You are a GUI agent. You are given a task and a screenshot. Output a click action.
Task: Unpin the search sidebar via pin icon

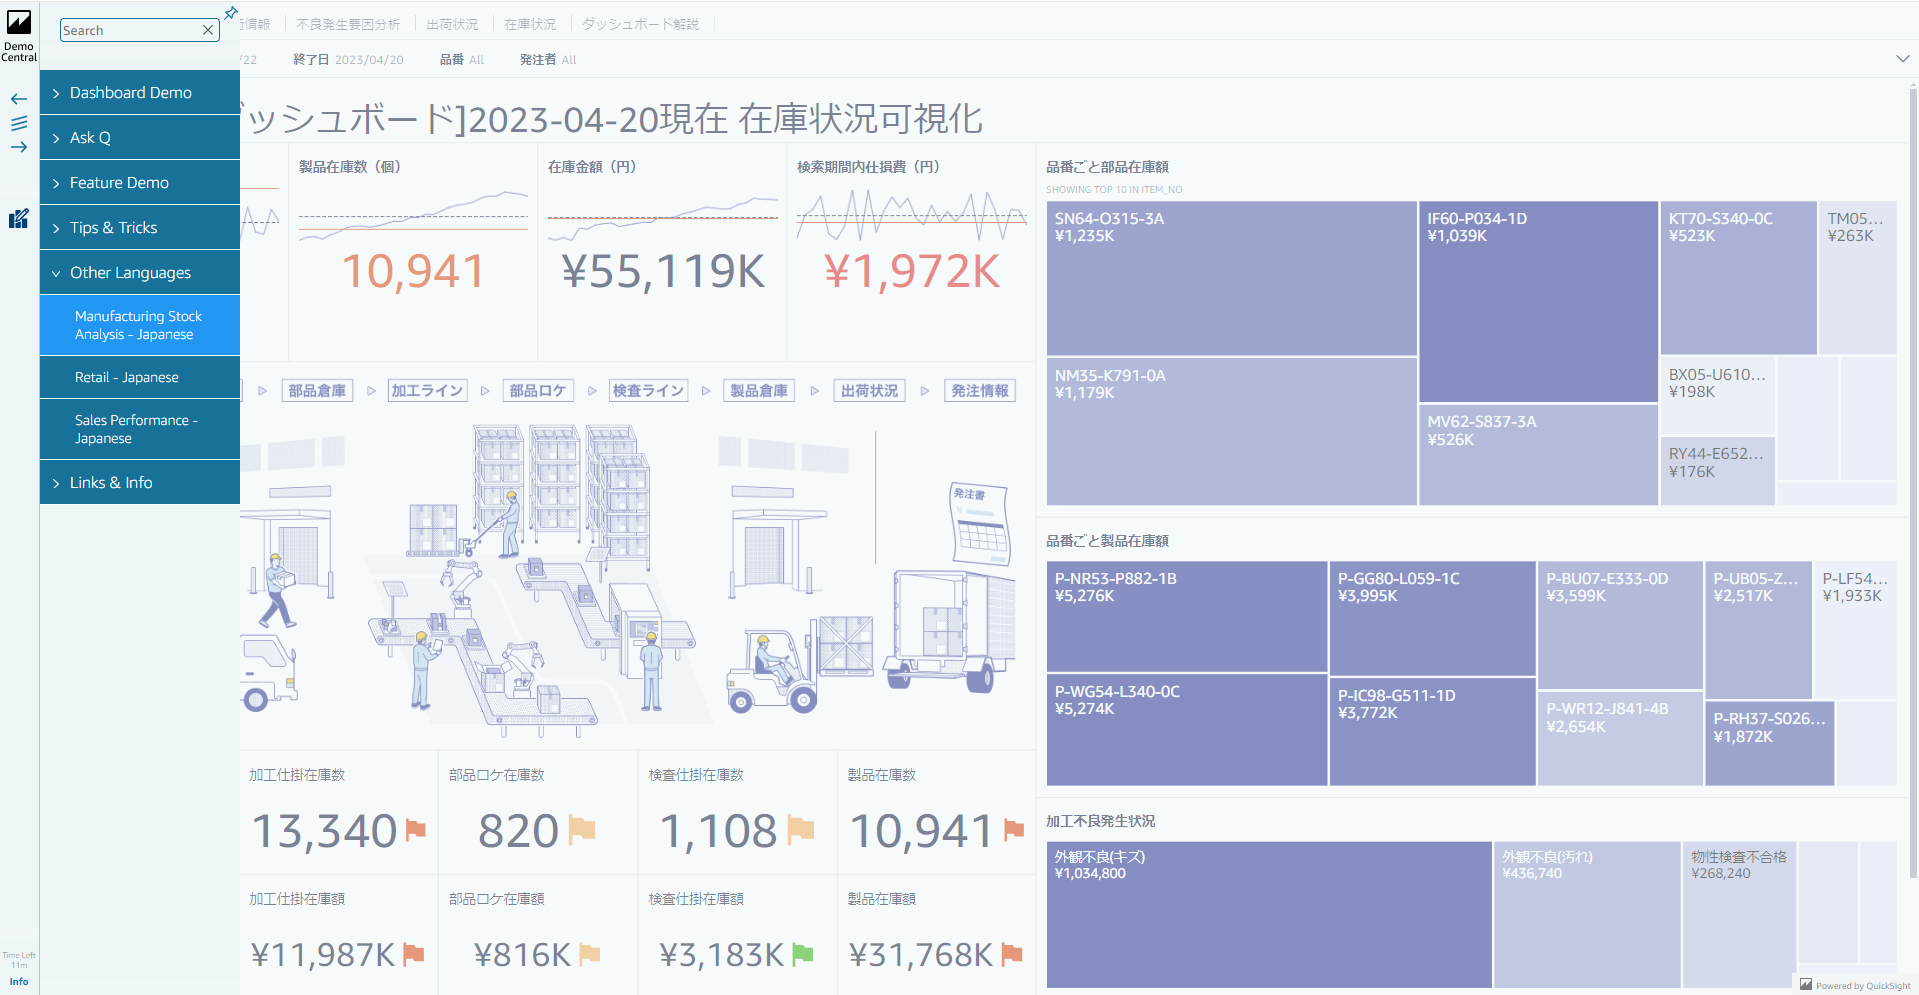[230, 13]
